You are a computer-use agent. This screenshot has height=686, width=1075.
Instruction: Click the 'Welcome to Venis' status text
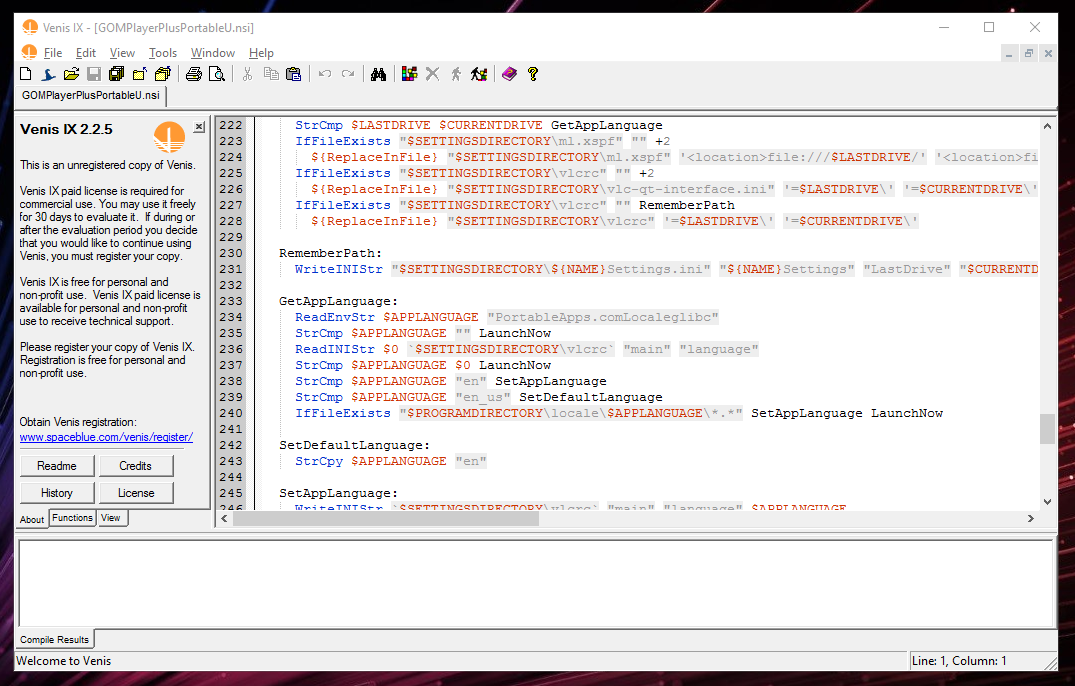coord(64,661)
